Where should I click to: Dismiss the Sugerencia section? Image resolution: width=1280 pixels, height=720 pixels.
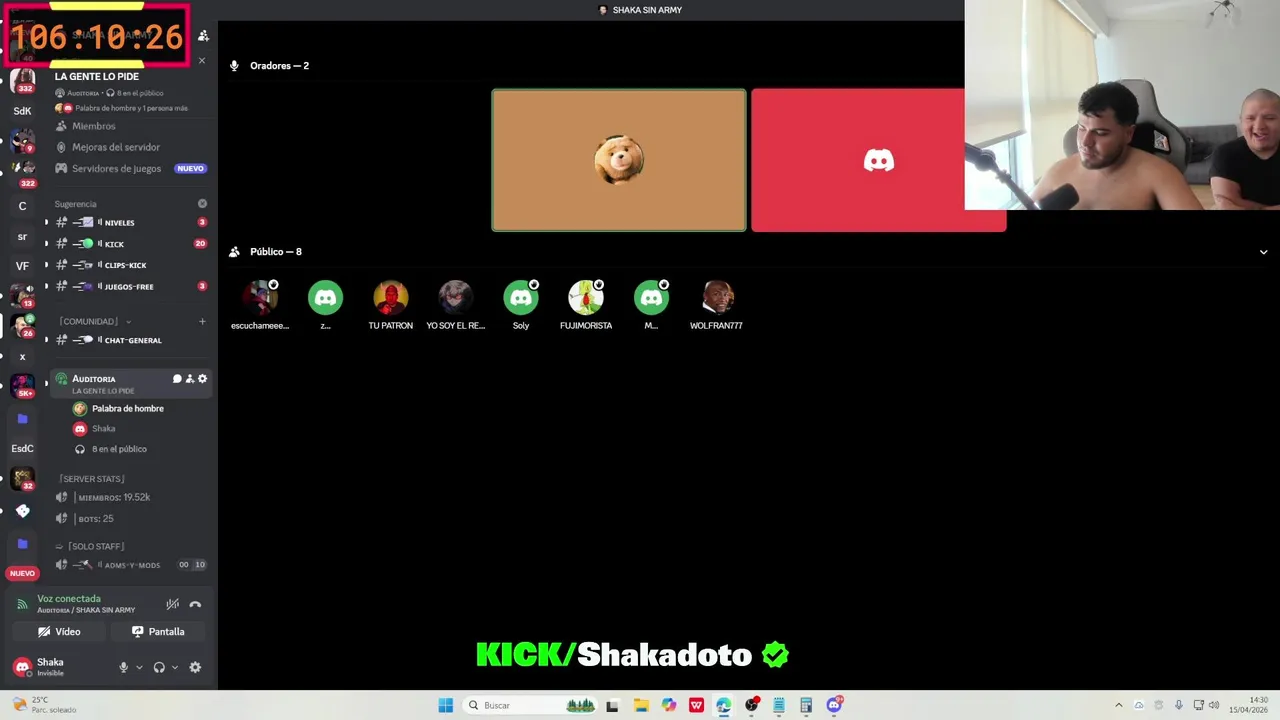pos(202,204)
